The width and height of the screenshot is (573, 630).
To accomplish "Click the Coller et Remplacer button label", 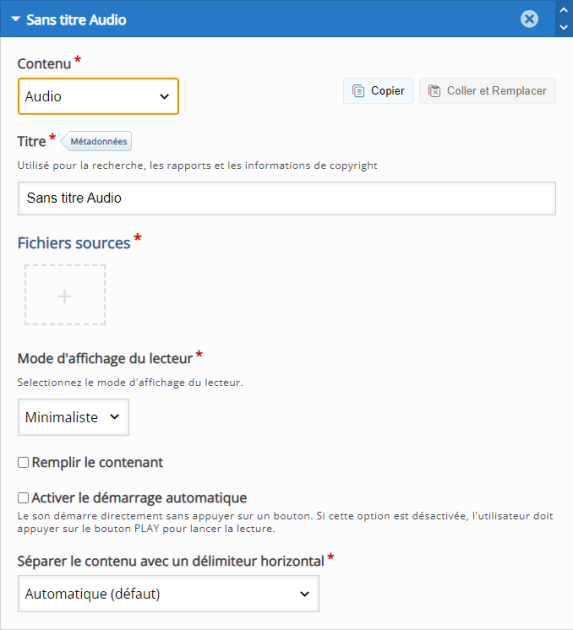I will click(497, 91).
